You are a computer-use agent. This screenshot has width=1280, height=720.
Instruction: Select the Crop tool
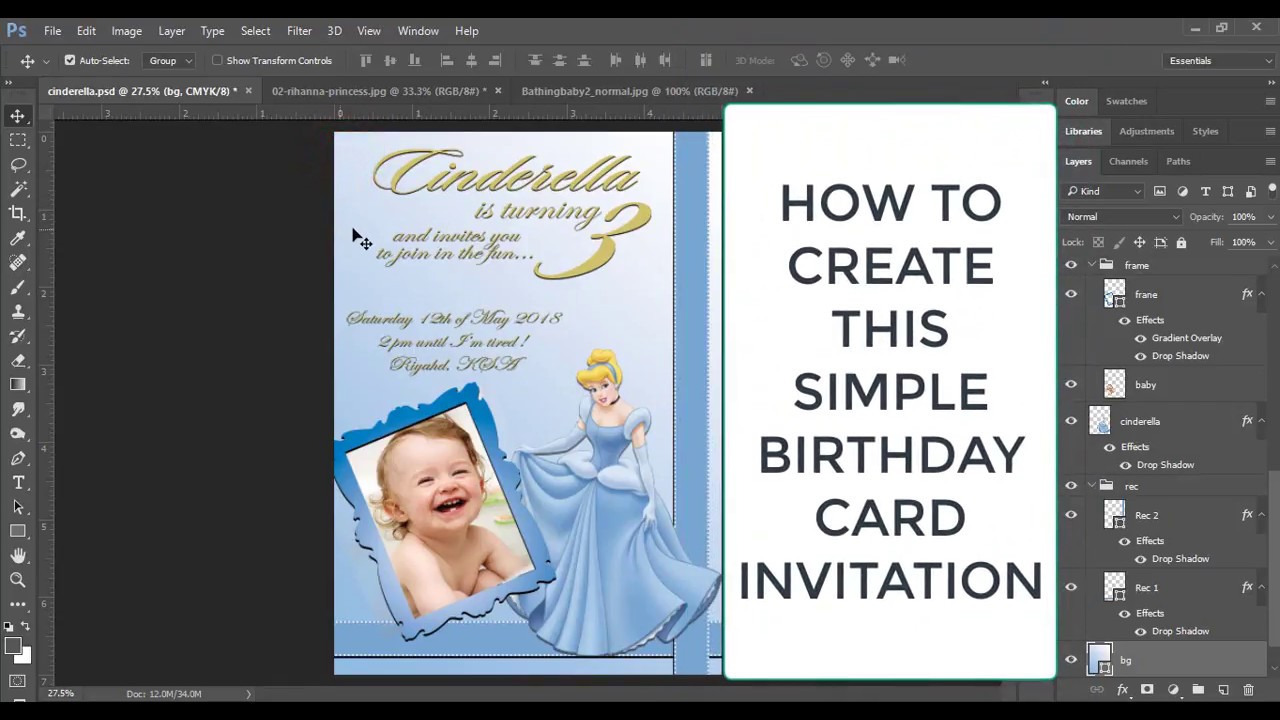[18, 213]
